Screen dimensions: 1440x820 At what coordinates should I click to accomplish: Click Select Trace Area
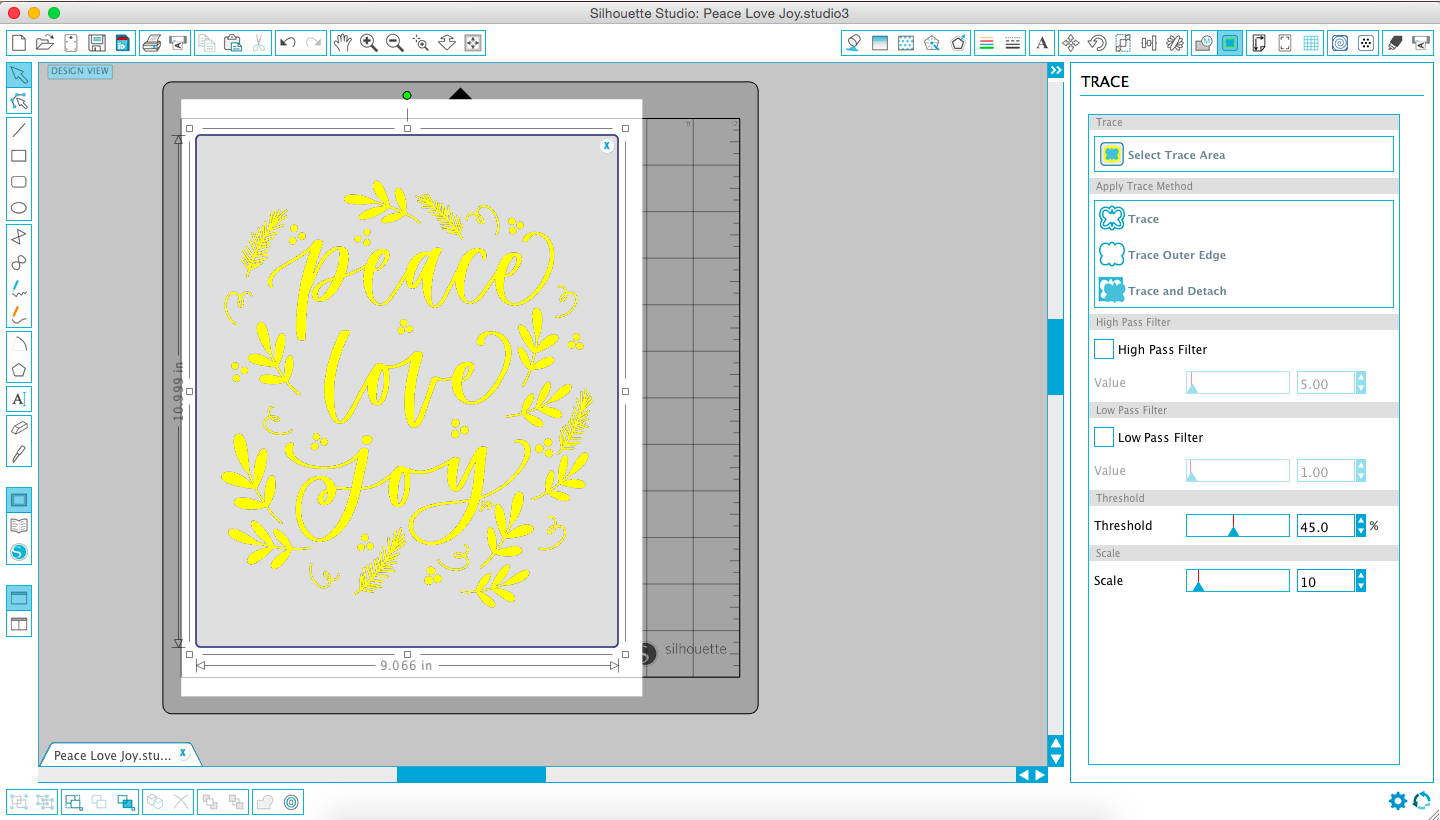pyautogui.click(x=1244, y=154)
